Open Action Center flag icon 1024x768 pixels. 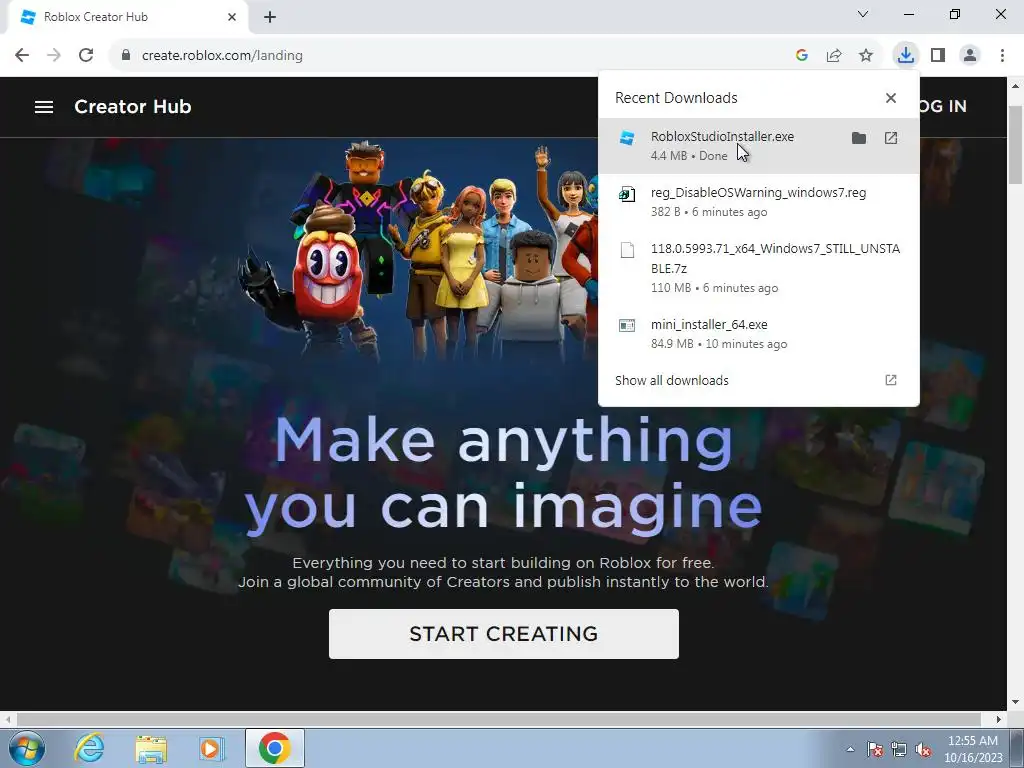[875, 749]
